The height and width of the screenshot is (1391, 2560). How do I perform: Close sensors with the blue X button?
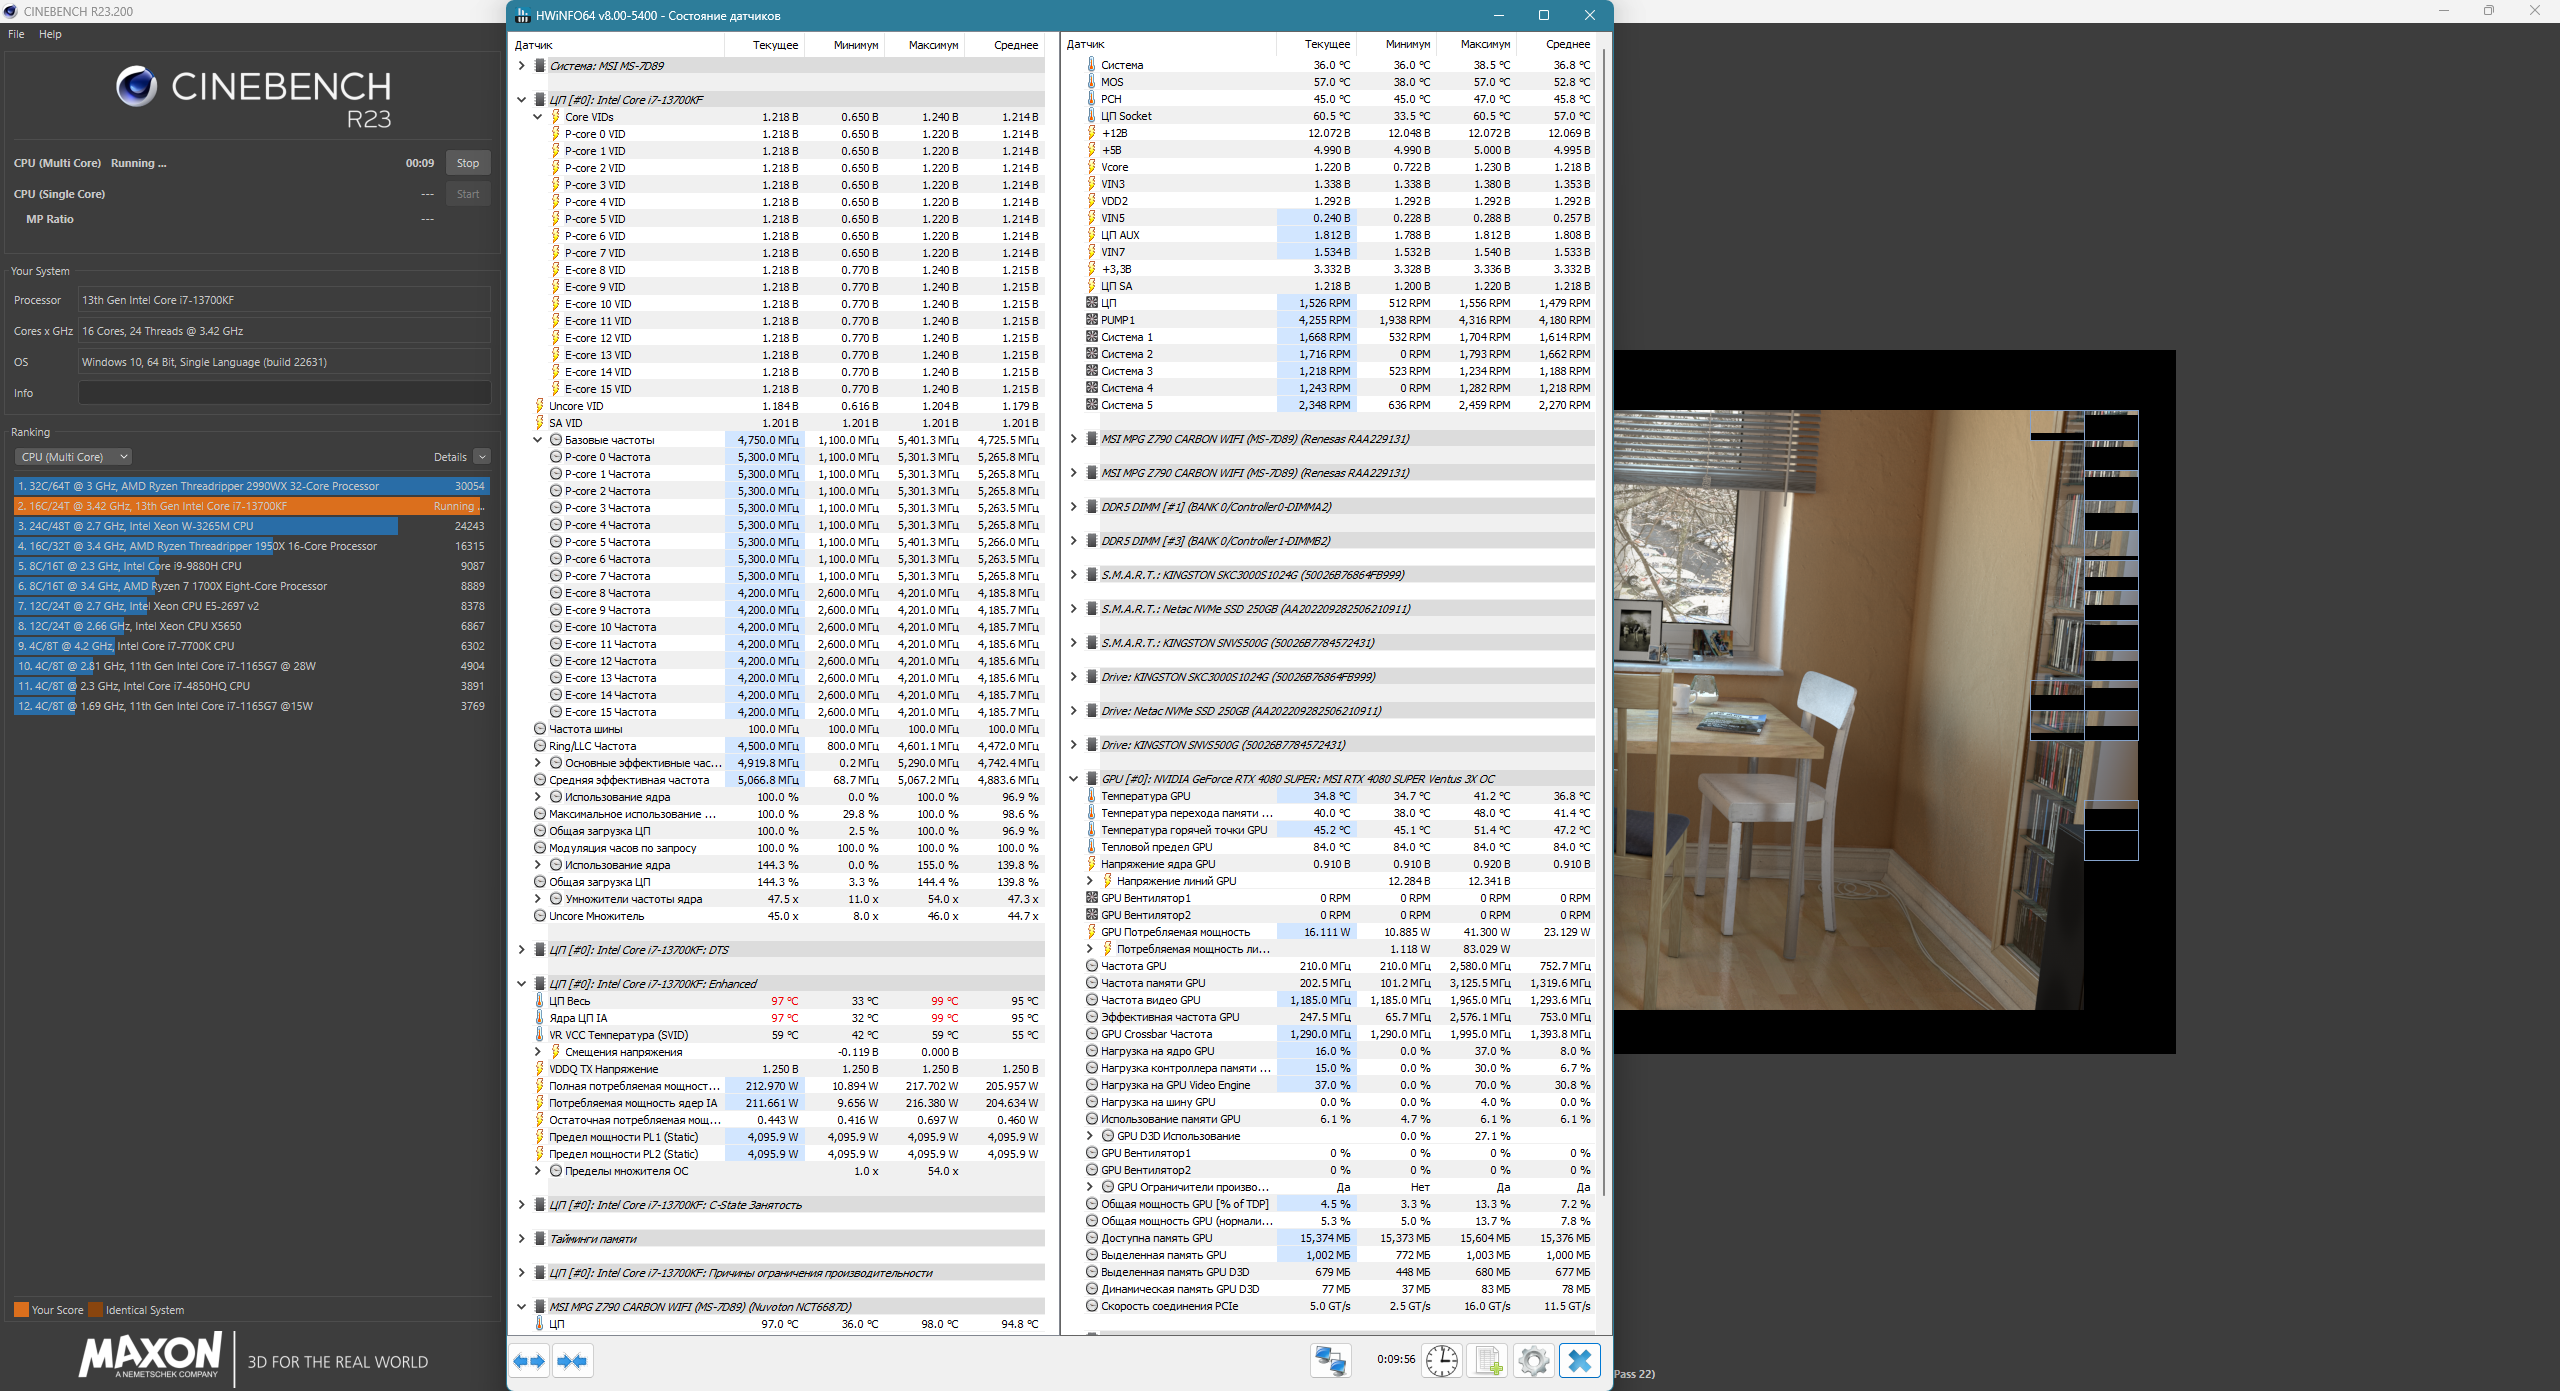pyautogui.click(x=1580, y=1361)
